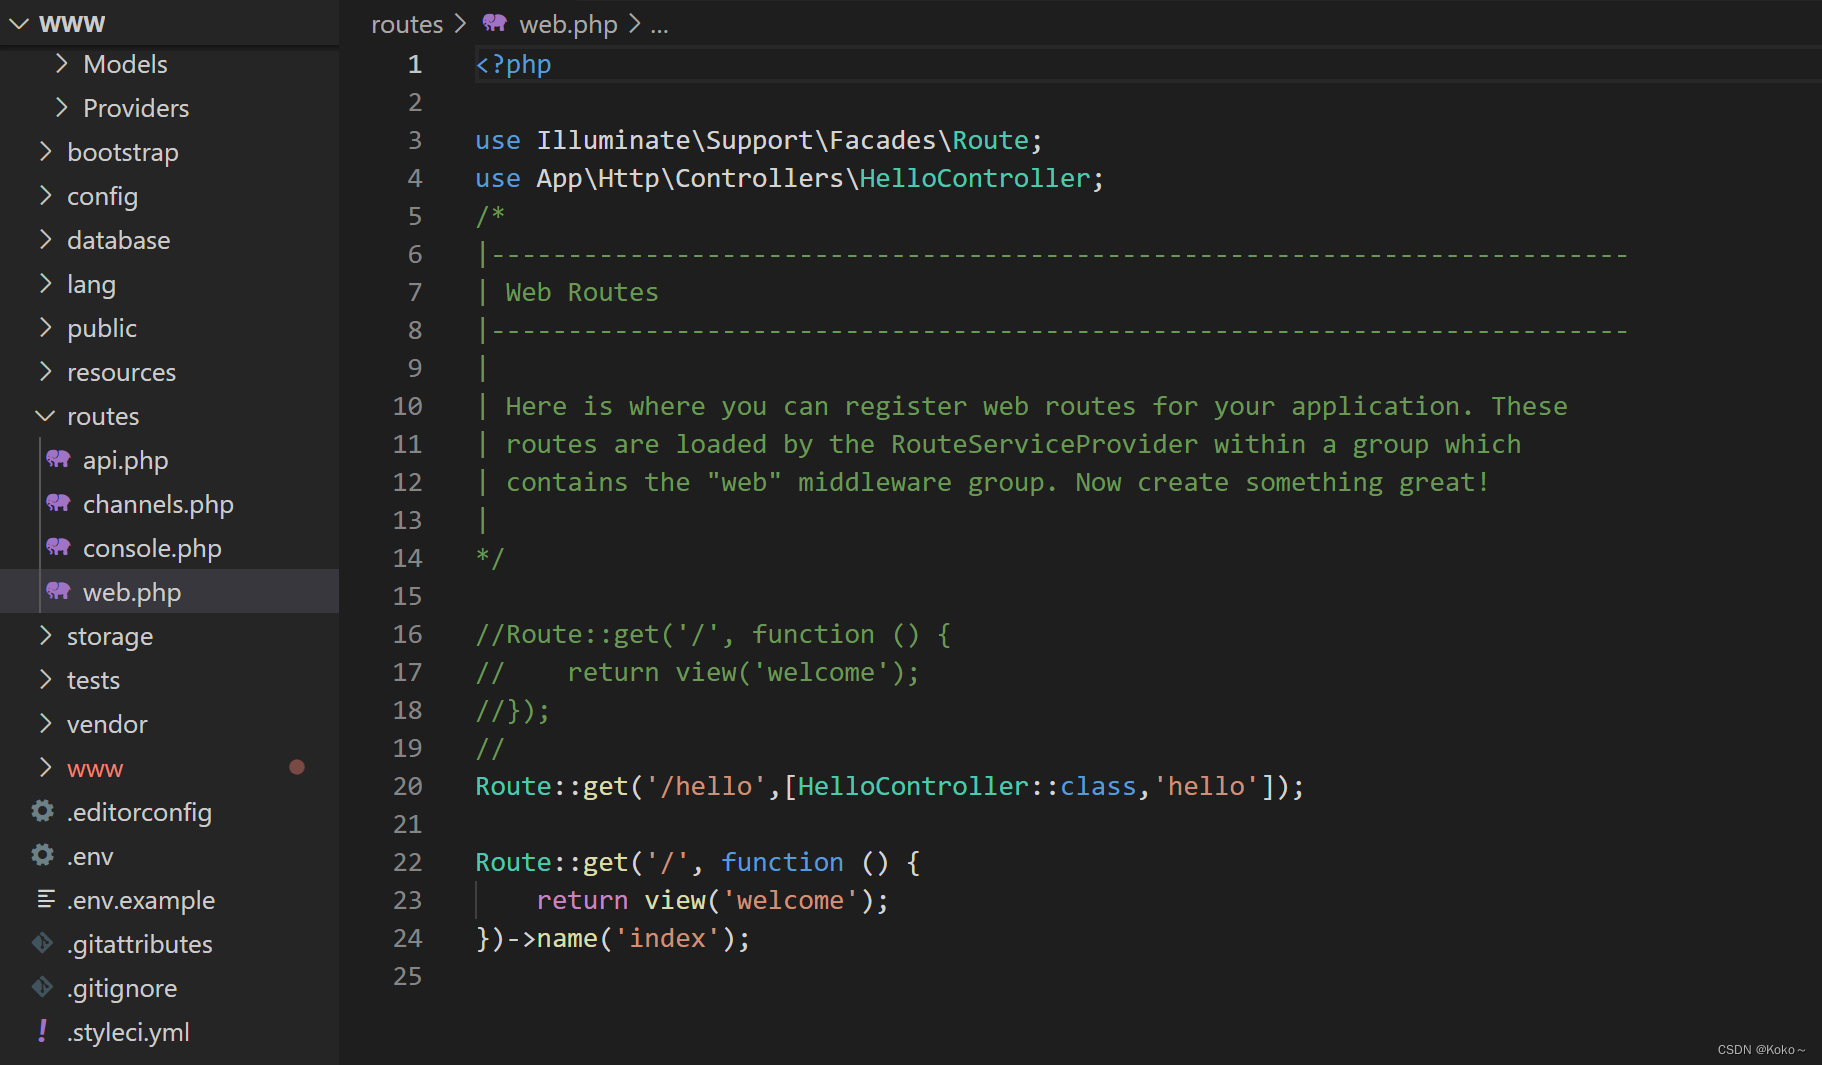
Task: Click the PHP icon next to channels.php
Action: click(59, 503)
